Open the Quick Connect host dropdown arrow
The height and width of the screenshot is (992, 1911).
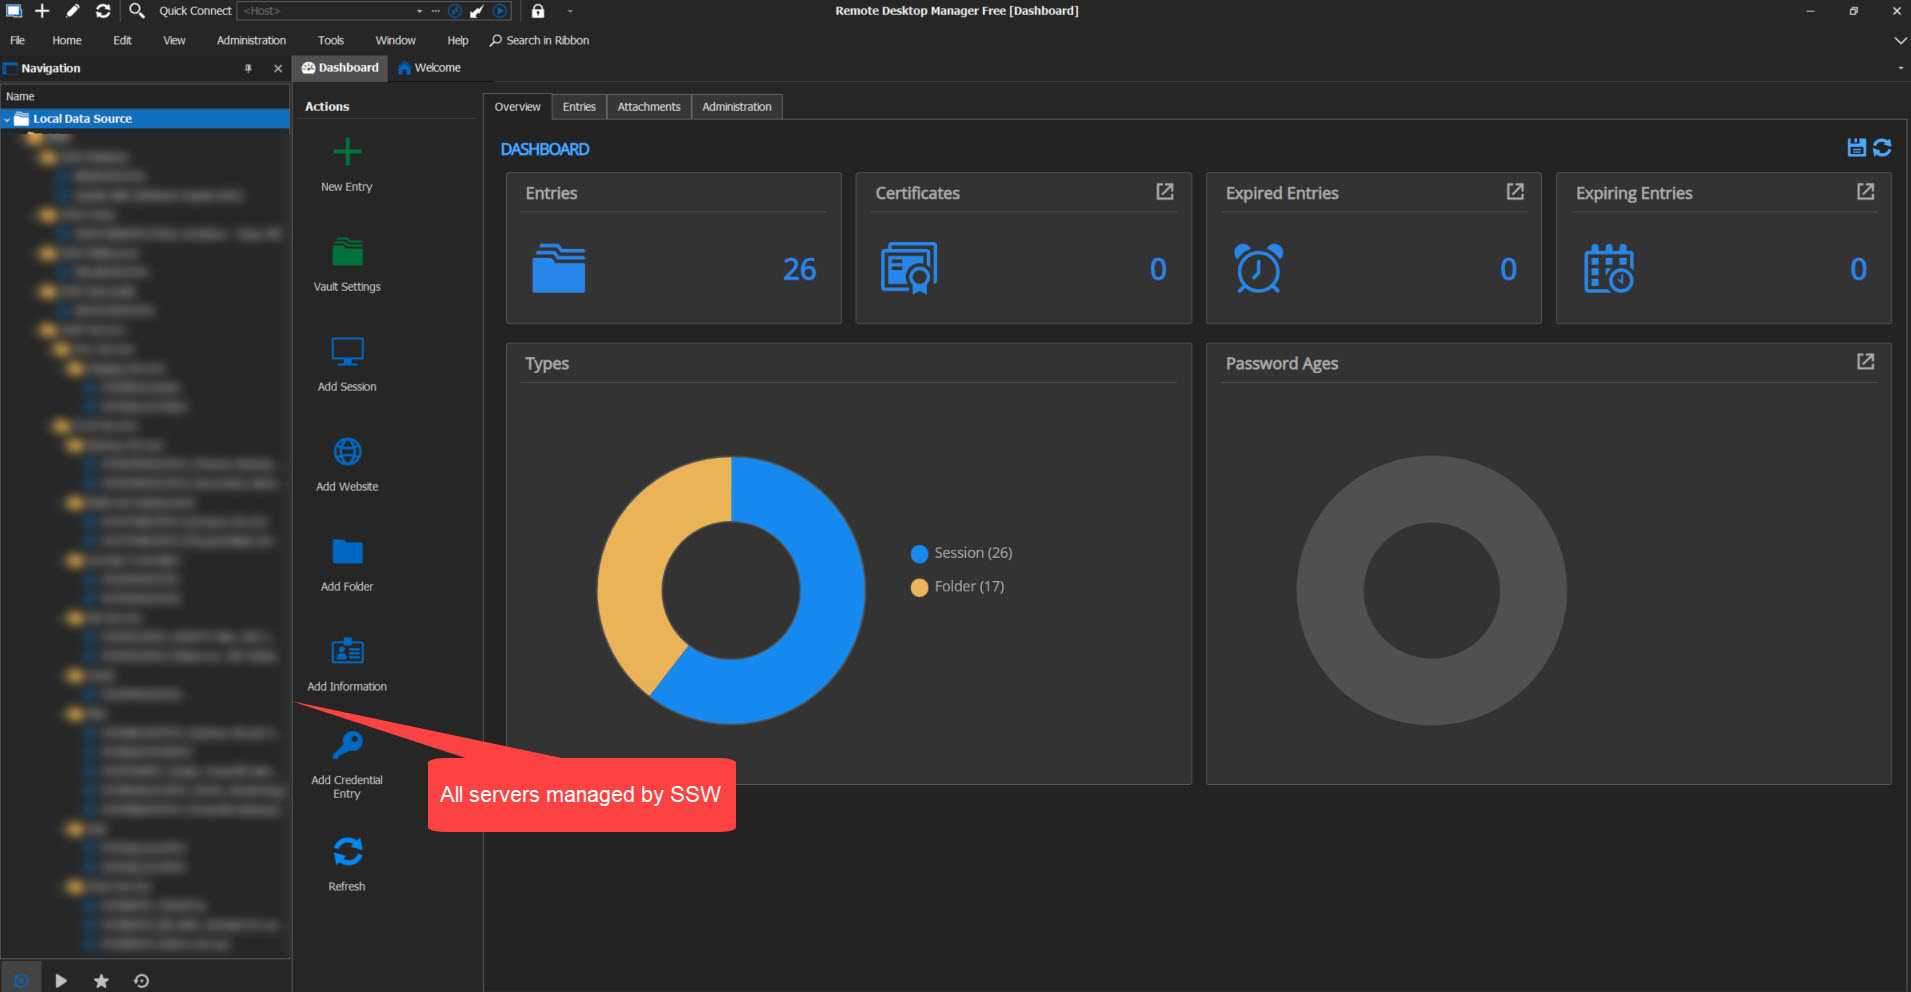(x=419, y=11)
